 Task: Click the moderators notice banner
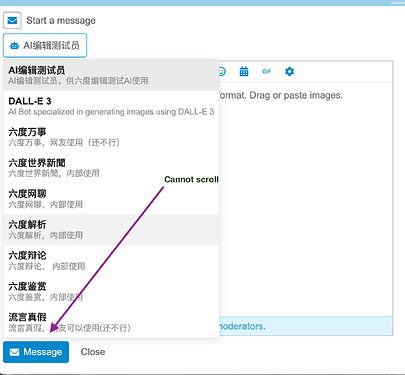click(306, 326)
